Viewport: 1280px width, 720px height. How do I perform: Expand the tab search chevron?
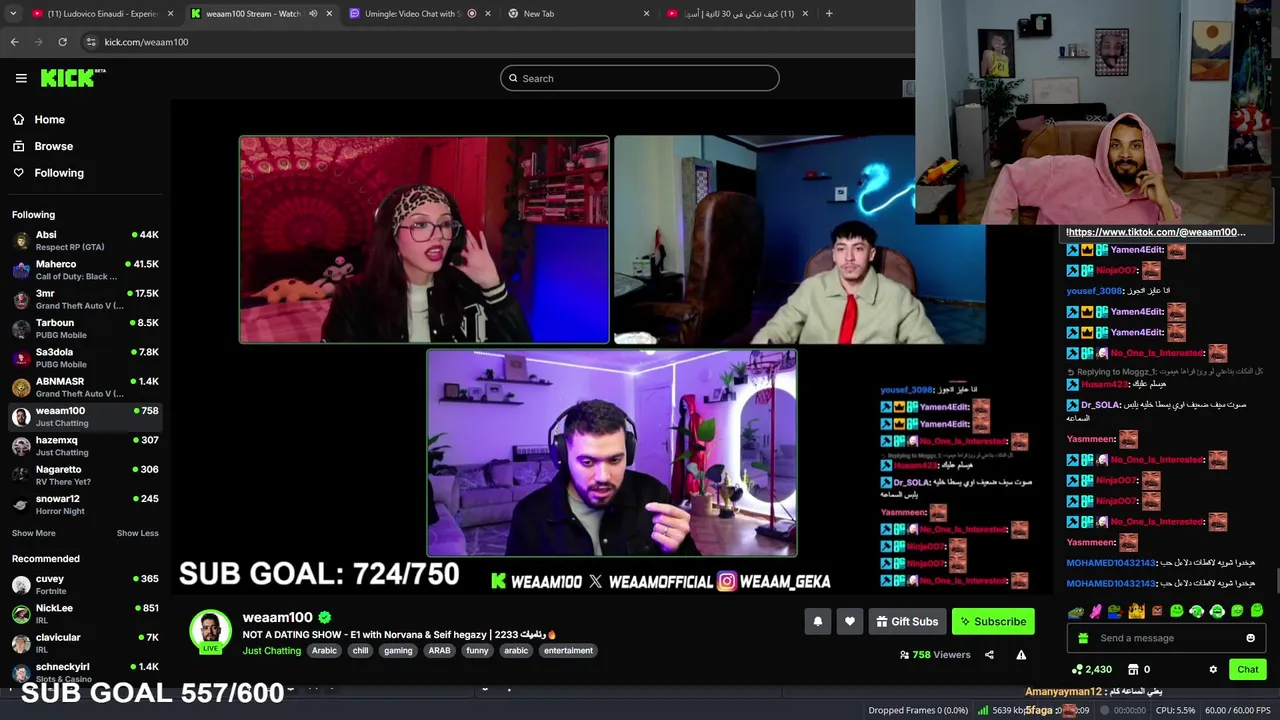coord(11,14)
